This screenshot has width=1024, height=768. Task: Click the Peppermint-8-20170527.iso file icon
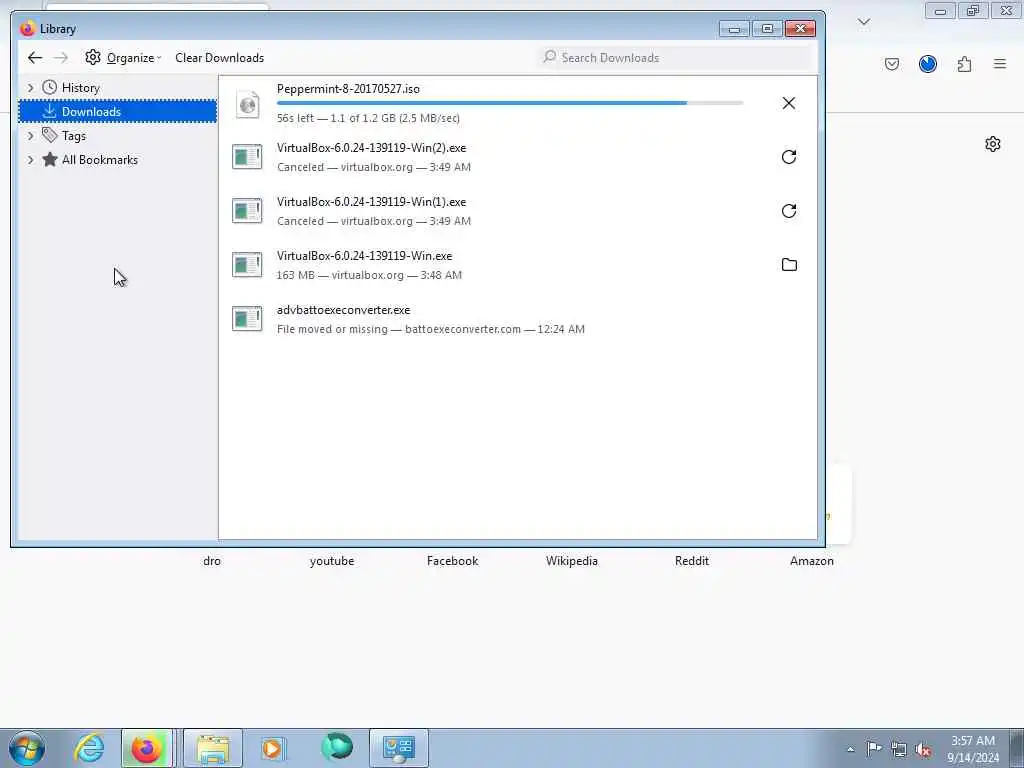coord(248,104)
